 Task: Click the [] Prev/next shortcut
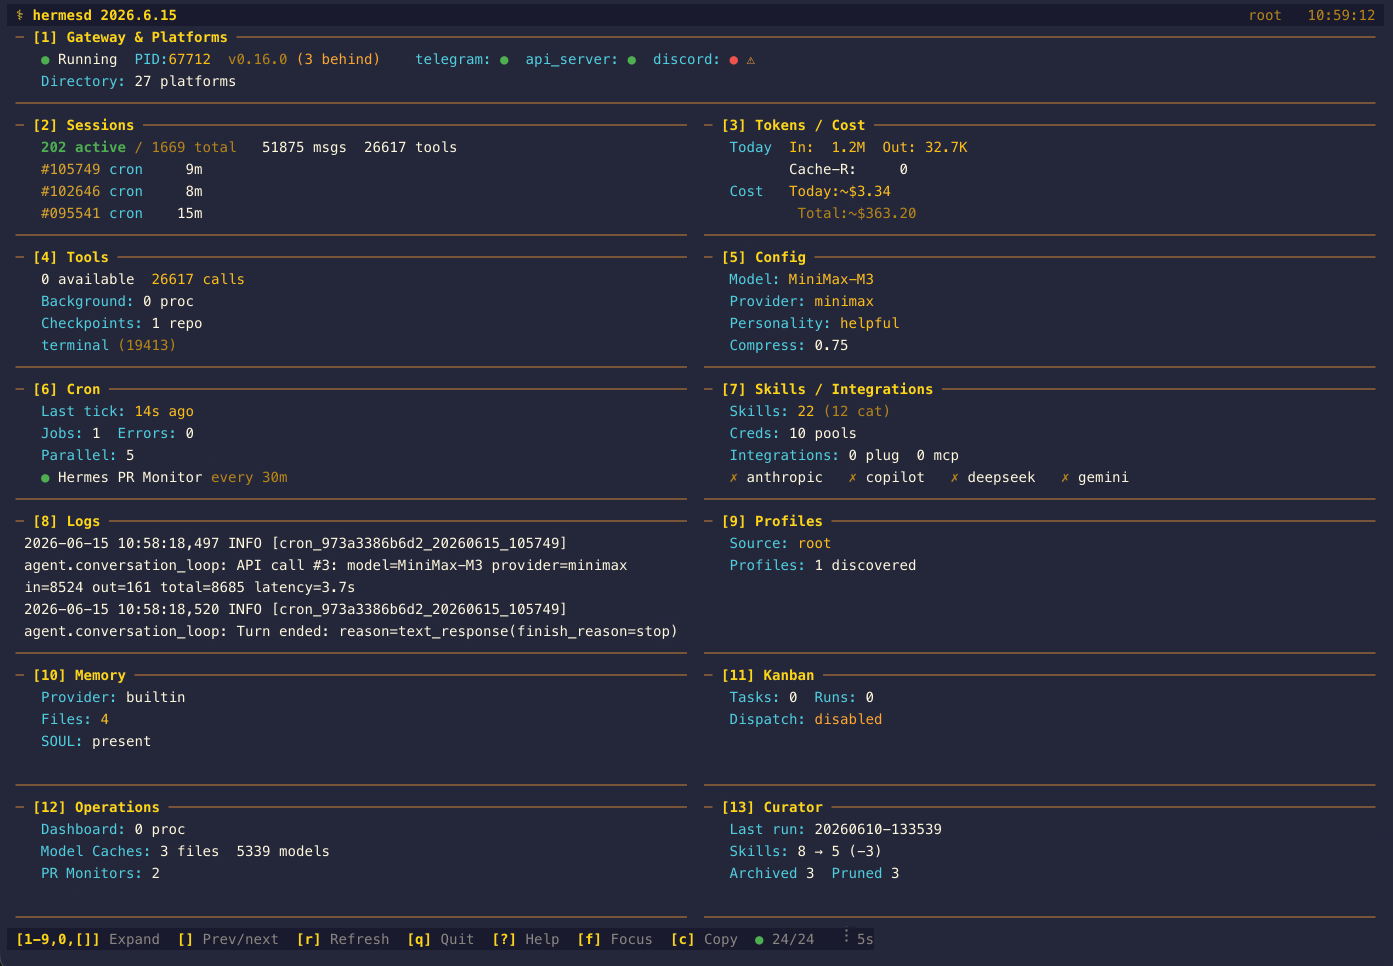click(x=228, y=939)
